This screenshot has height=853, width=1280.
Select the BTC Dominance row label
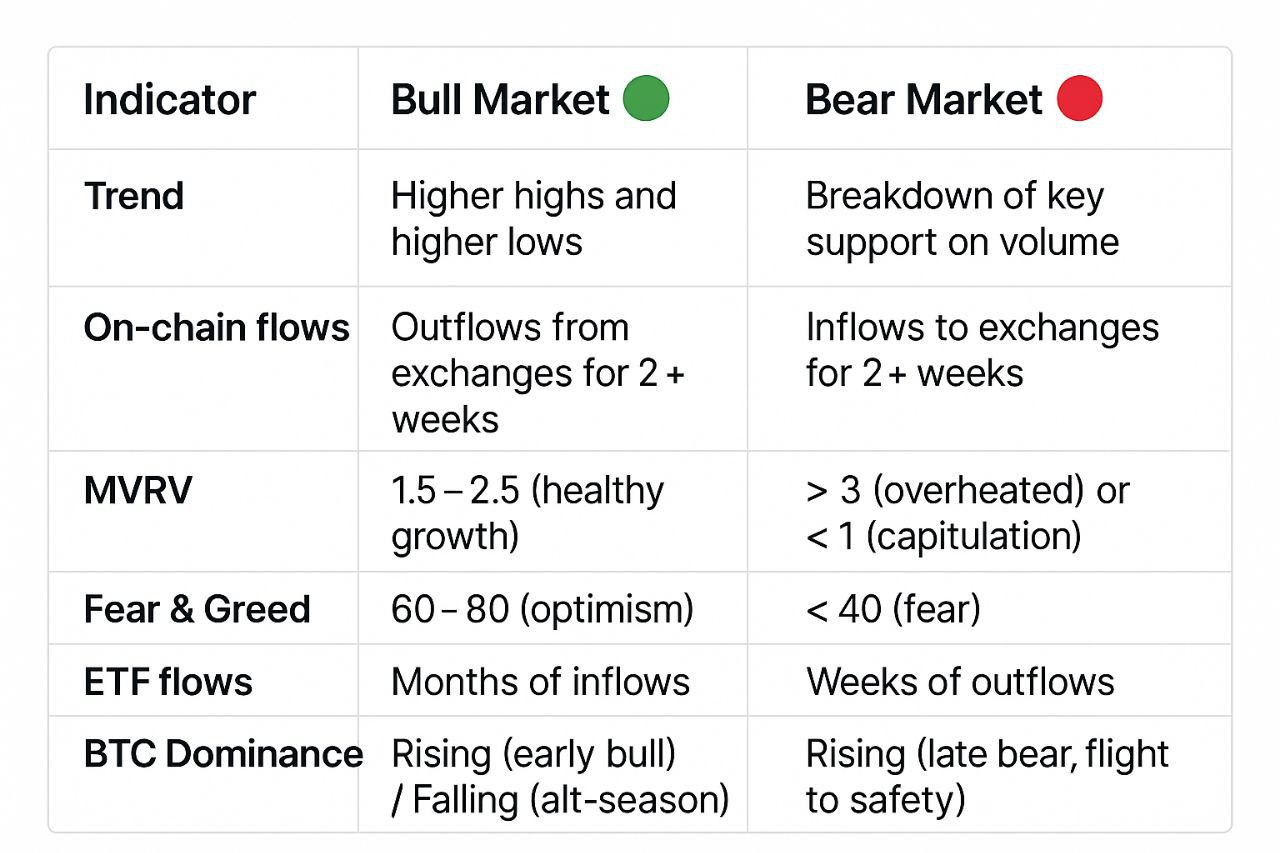(x=222, y=754)
